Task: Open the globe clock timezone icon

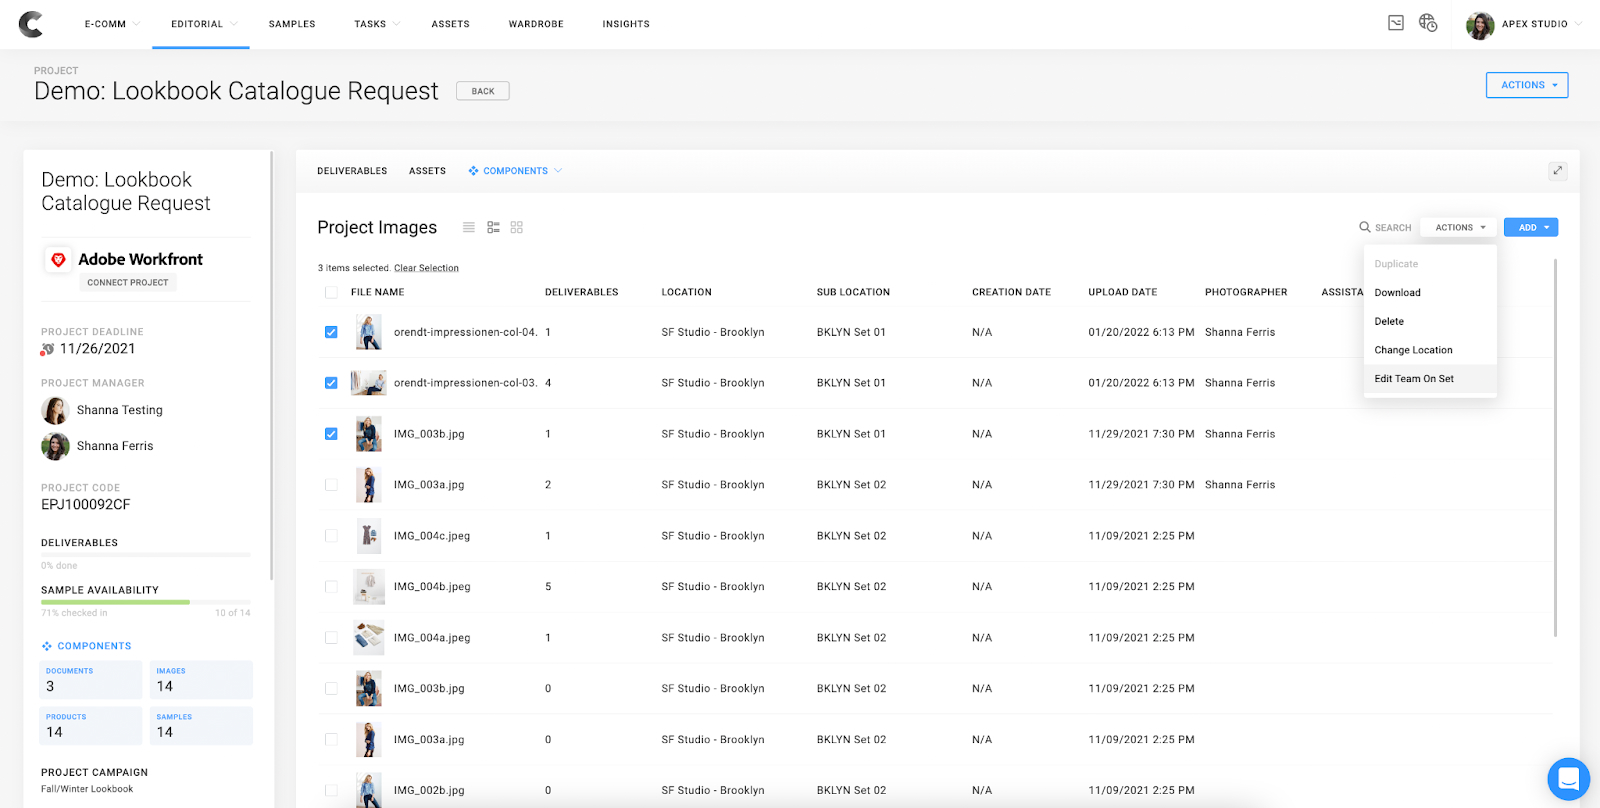Action: [1428, 23]
